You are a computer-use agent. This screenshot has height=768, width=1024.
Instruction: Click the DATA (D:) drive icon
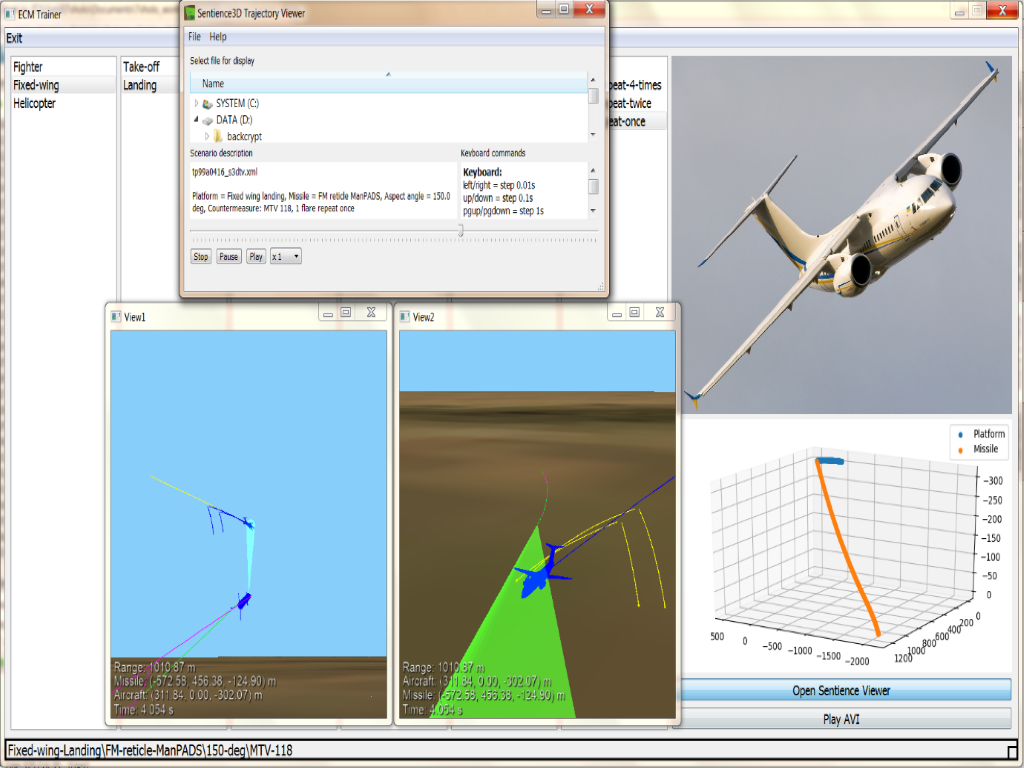click(207, 119)
